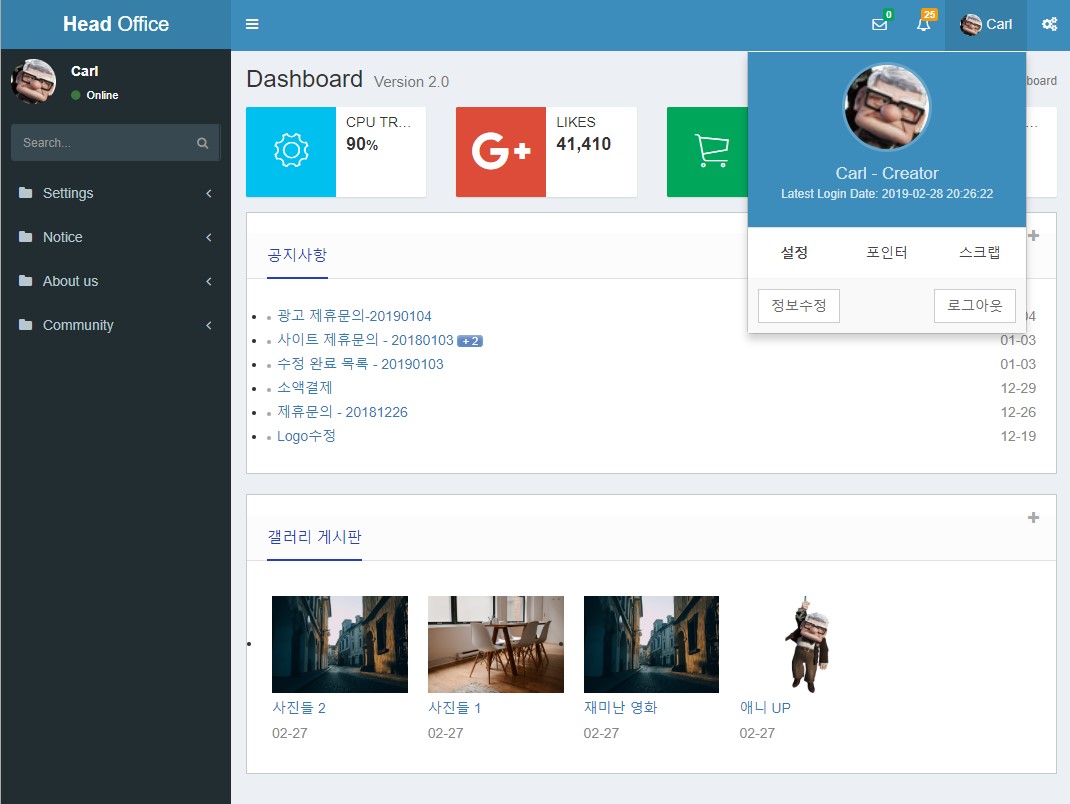Expand the Settings sidebar menu
Screen dimensions: 1070x804
point(115,193)
